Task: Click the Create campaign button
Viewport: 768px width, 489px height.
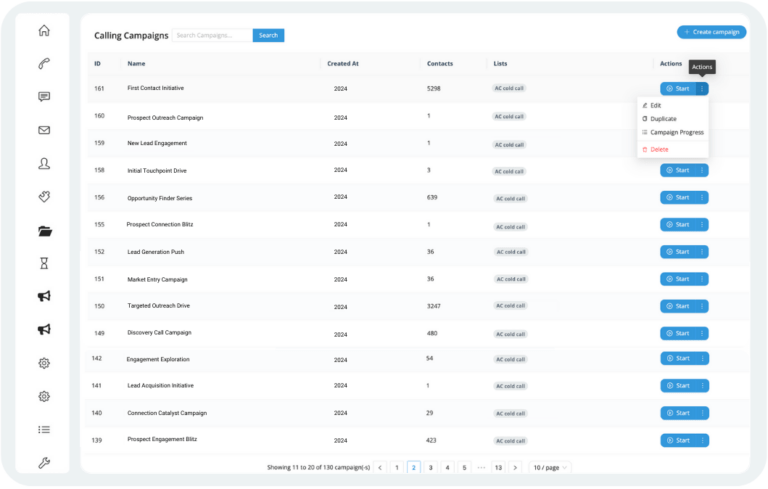Action: click(x=712, y=32)
